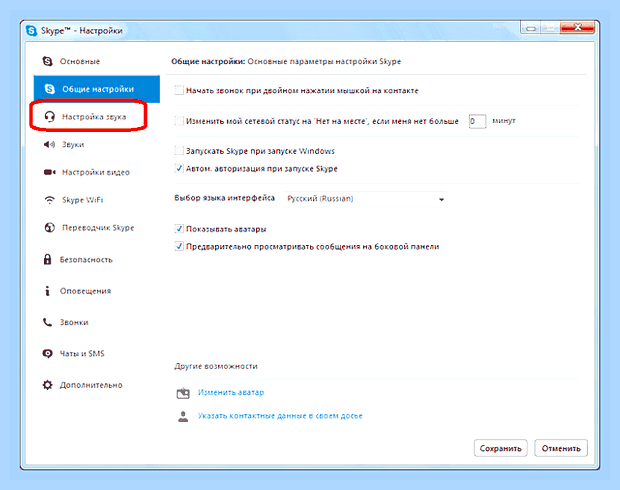Open the Настройка звука settings page
The height and width of the screenshot is (490, 620).
[94, 117]
